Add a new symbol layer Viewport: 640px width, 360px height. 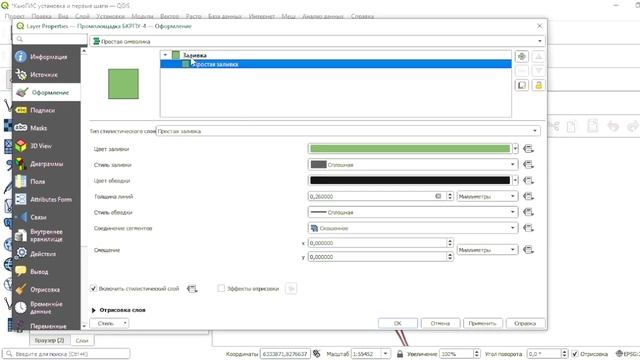point(522,57)
